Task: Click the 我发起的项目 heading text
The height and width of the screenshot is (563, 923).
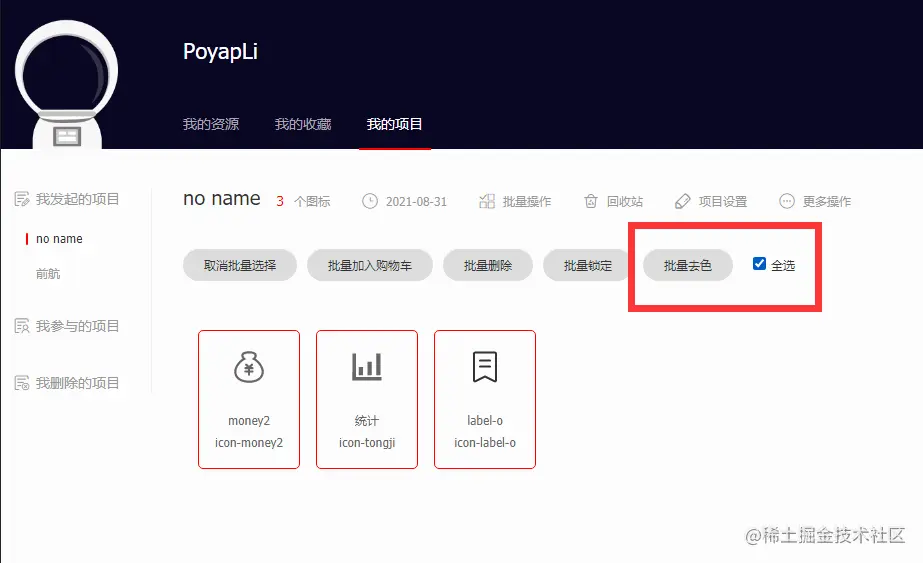Action: [x=77, y=199]
